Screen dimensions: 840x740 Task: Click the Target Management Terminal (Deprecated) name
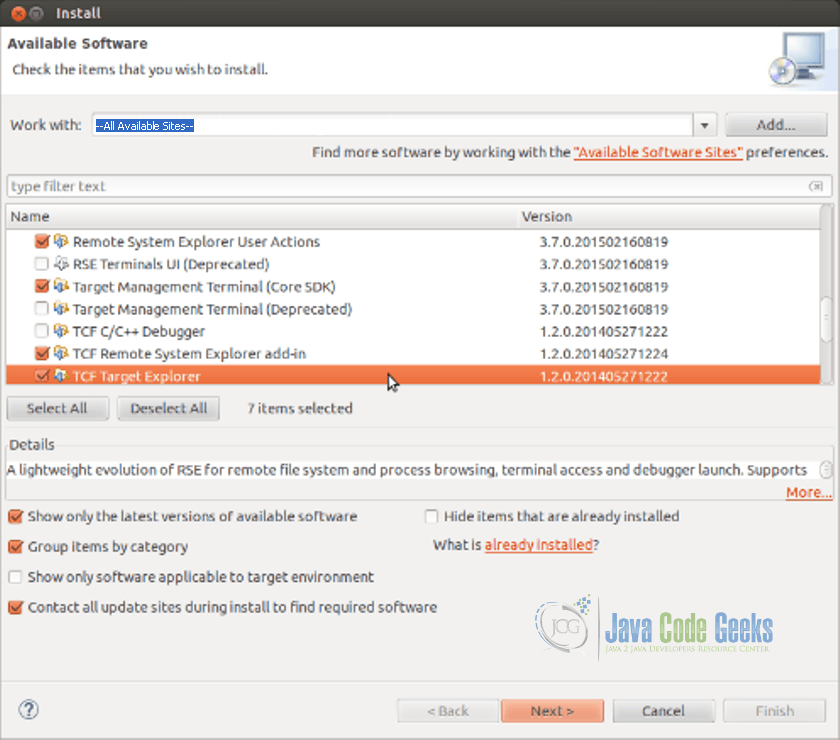pyautogui.click(x=212, y=310)
